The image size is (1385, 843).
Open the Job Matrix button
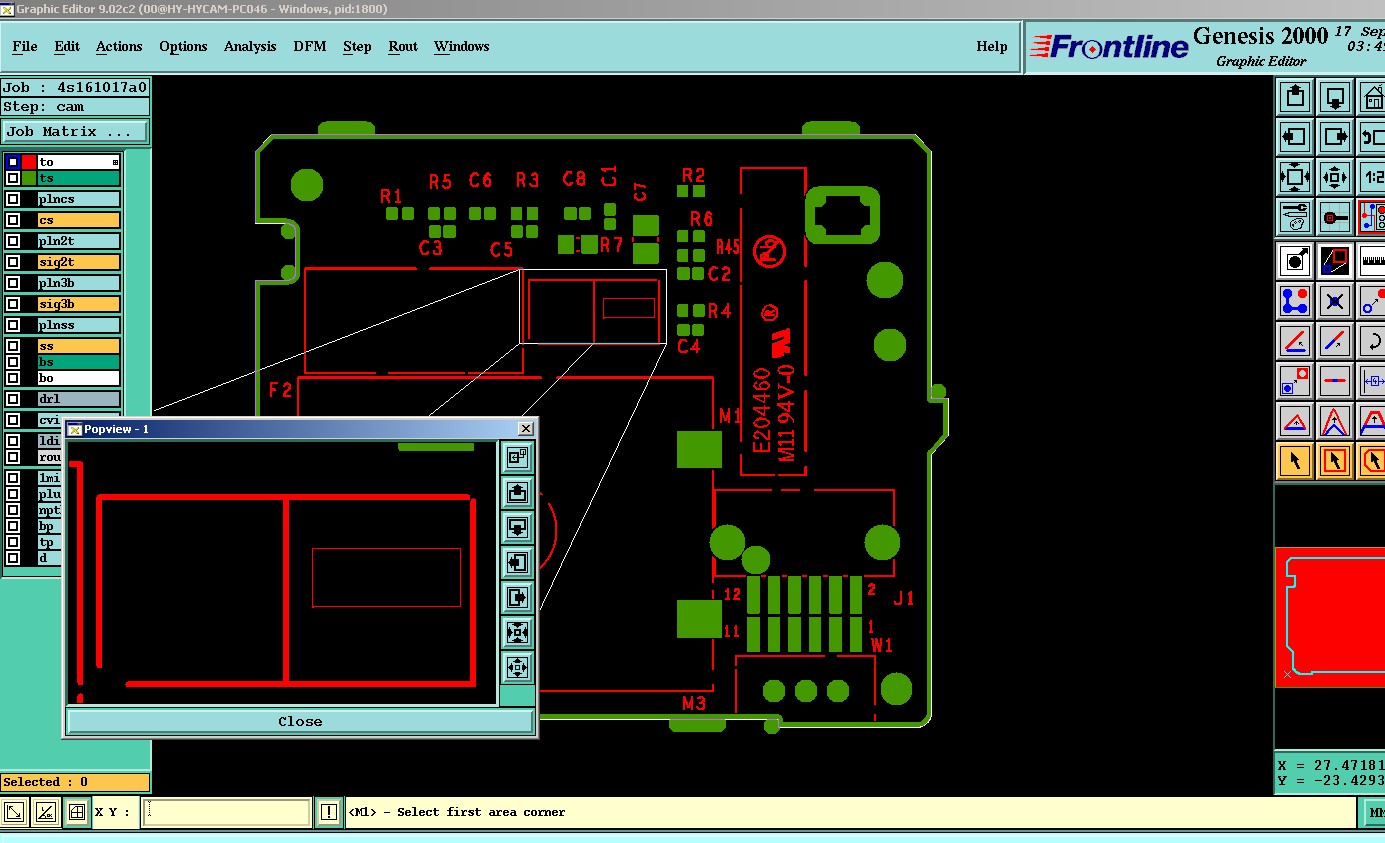pos(75,131)
